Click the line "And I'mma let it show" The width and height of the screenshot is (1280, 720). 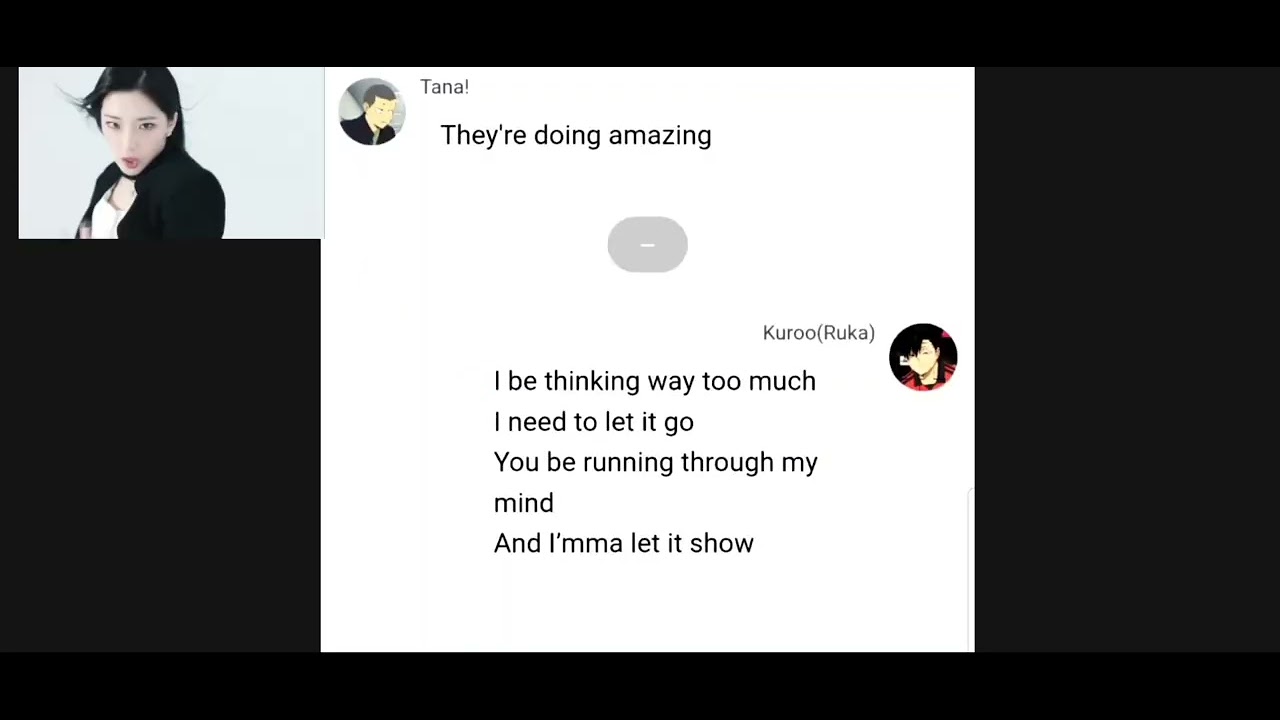[x=623, y=543]
